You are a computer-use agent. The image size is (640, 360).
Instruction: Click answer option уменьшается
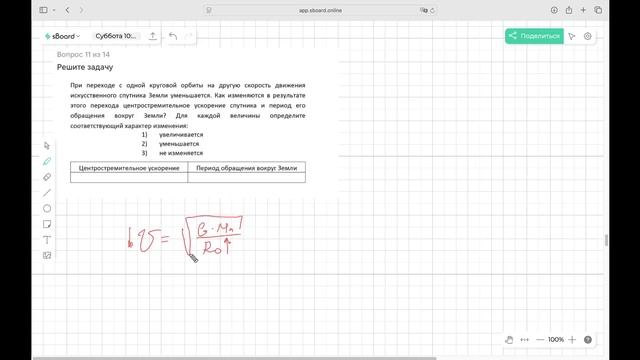pos(179,144)
